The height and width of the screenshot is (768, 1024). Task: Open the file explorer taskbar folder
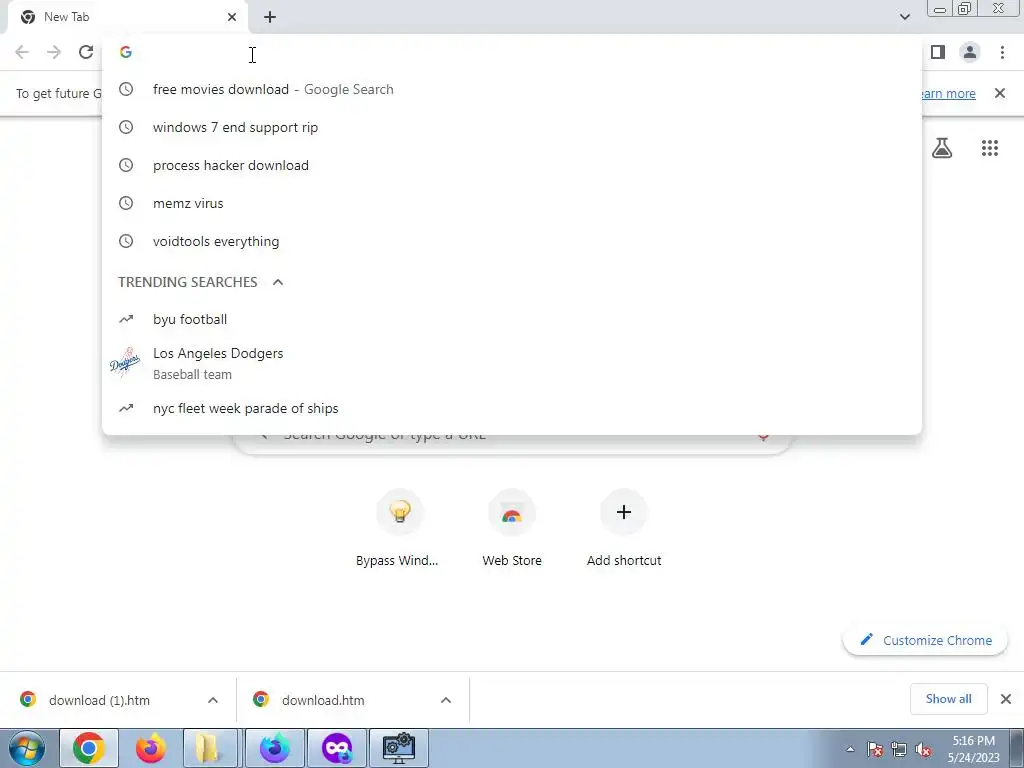click(212, 748)
